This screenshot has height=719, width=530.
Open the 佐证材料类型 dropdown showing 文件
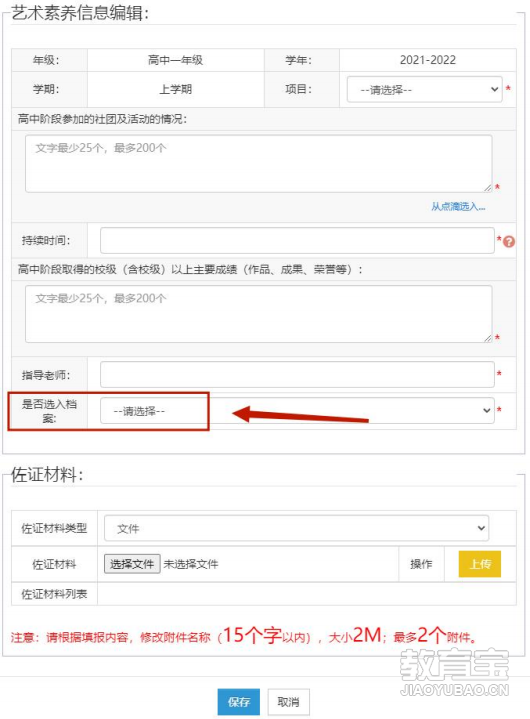click(296, 528)
